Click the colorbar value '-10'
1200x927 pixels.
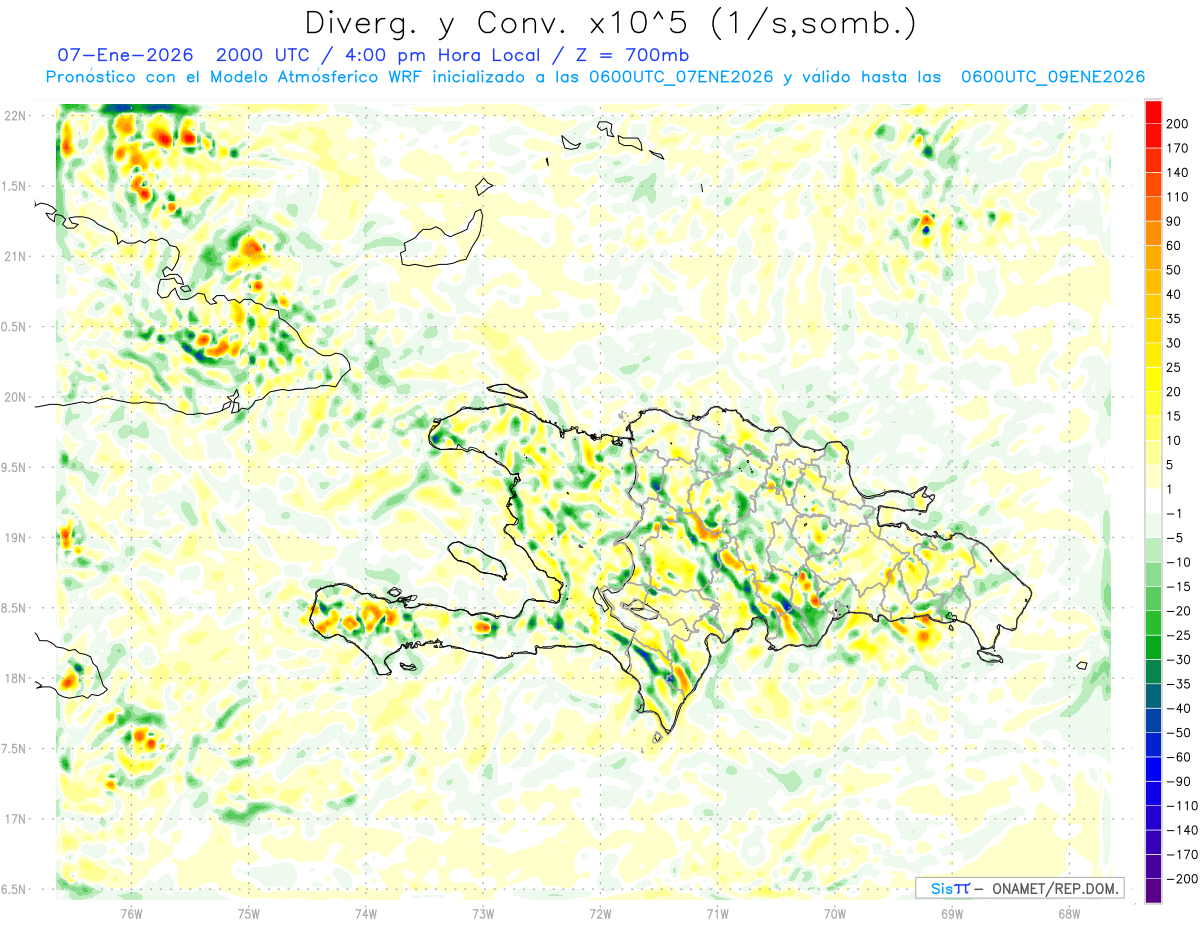pyautogui.click(x=1179, y=562)
